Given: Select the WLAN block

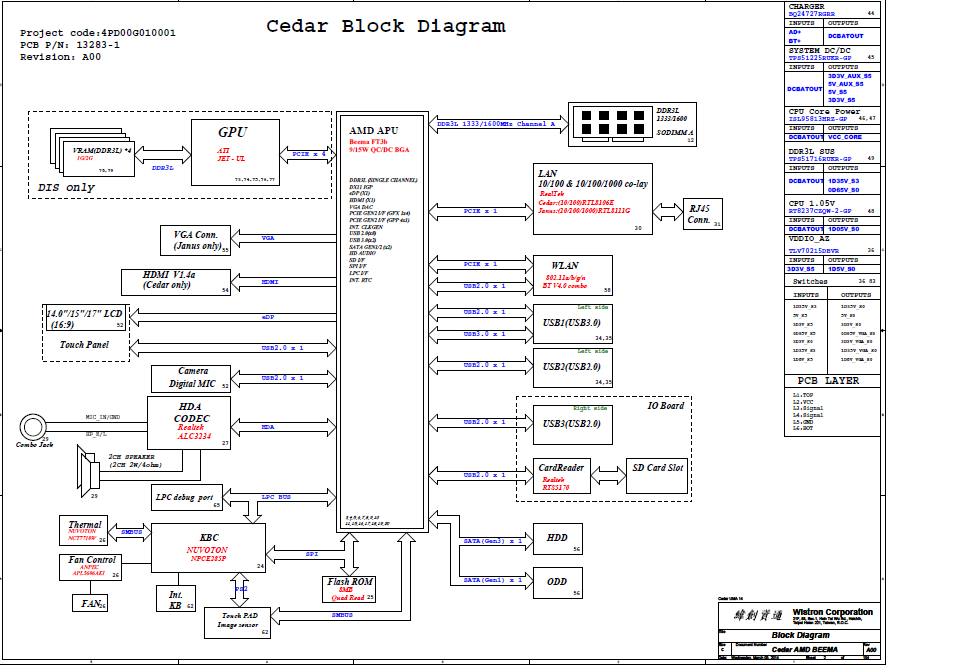Looking at the screenshot, I should click(x=572, y=275).
